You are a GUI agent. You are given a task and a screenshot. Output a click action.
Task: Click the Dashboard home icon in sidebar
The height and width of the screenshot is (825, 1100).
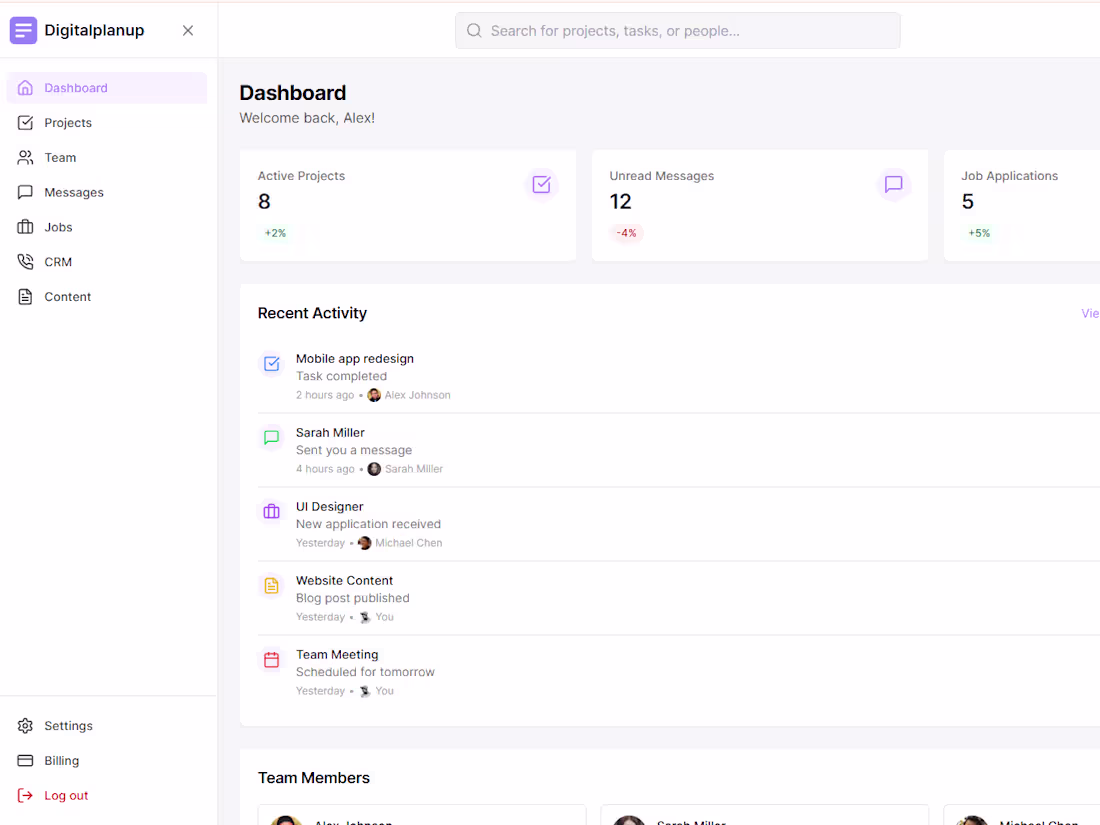tap(25, 88)
